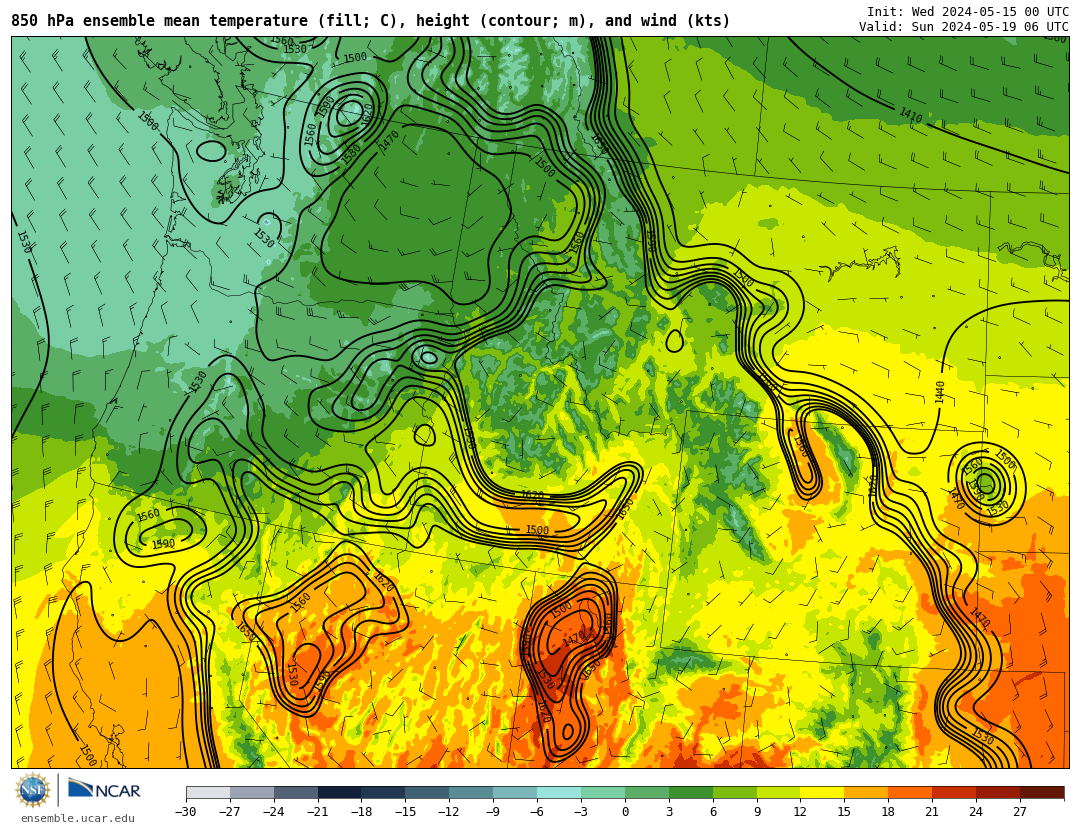The width and height of the screenshot is (1080, 831).
Task: Pick the teal colorbar segment -12 to -9
Action: pos(472,792)
